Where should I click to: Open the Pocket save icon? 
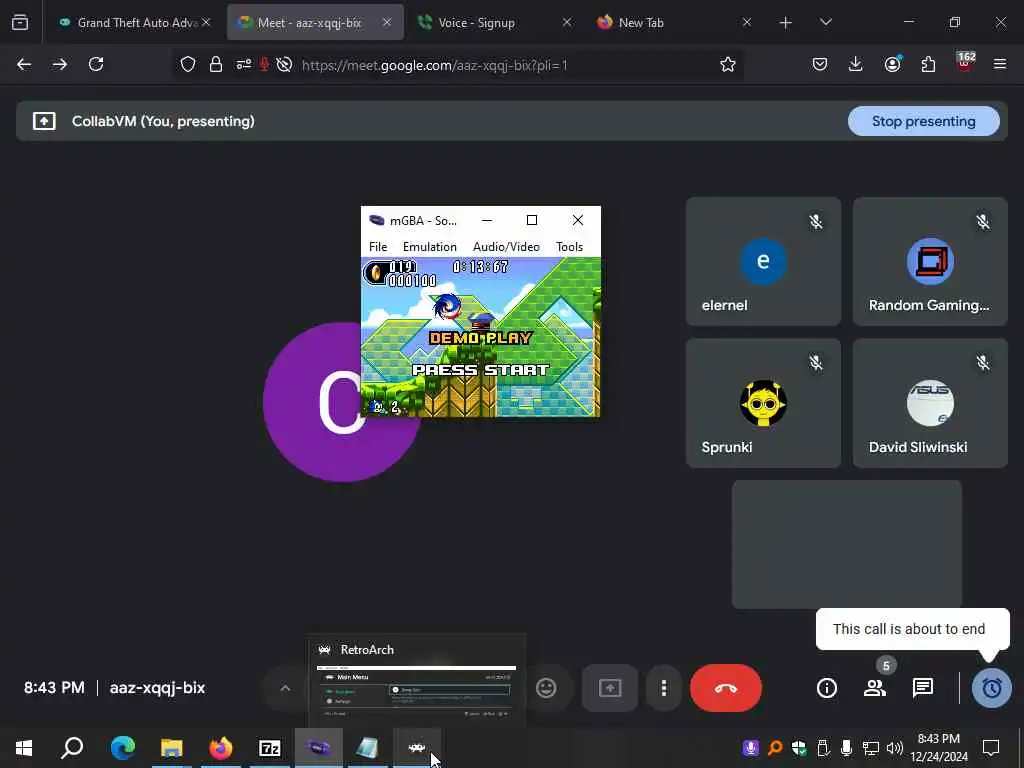coord(820,64)
